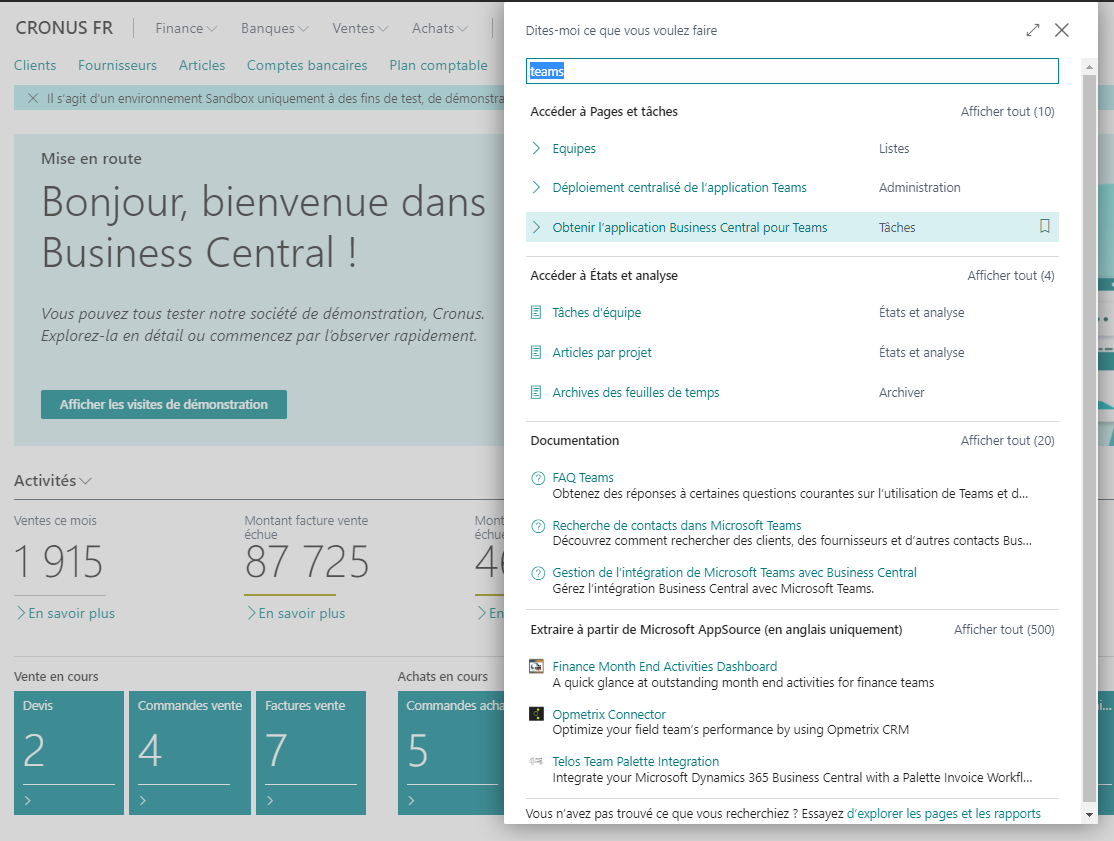Click the help icon beside Gestion de l'intégration

(x=538, y=573)
